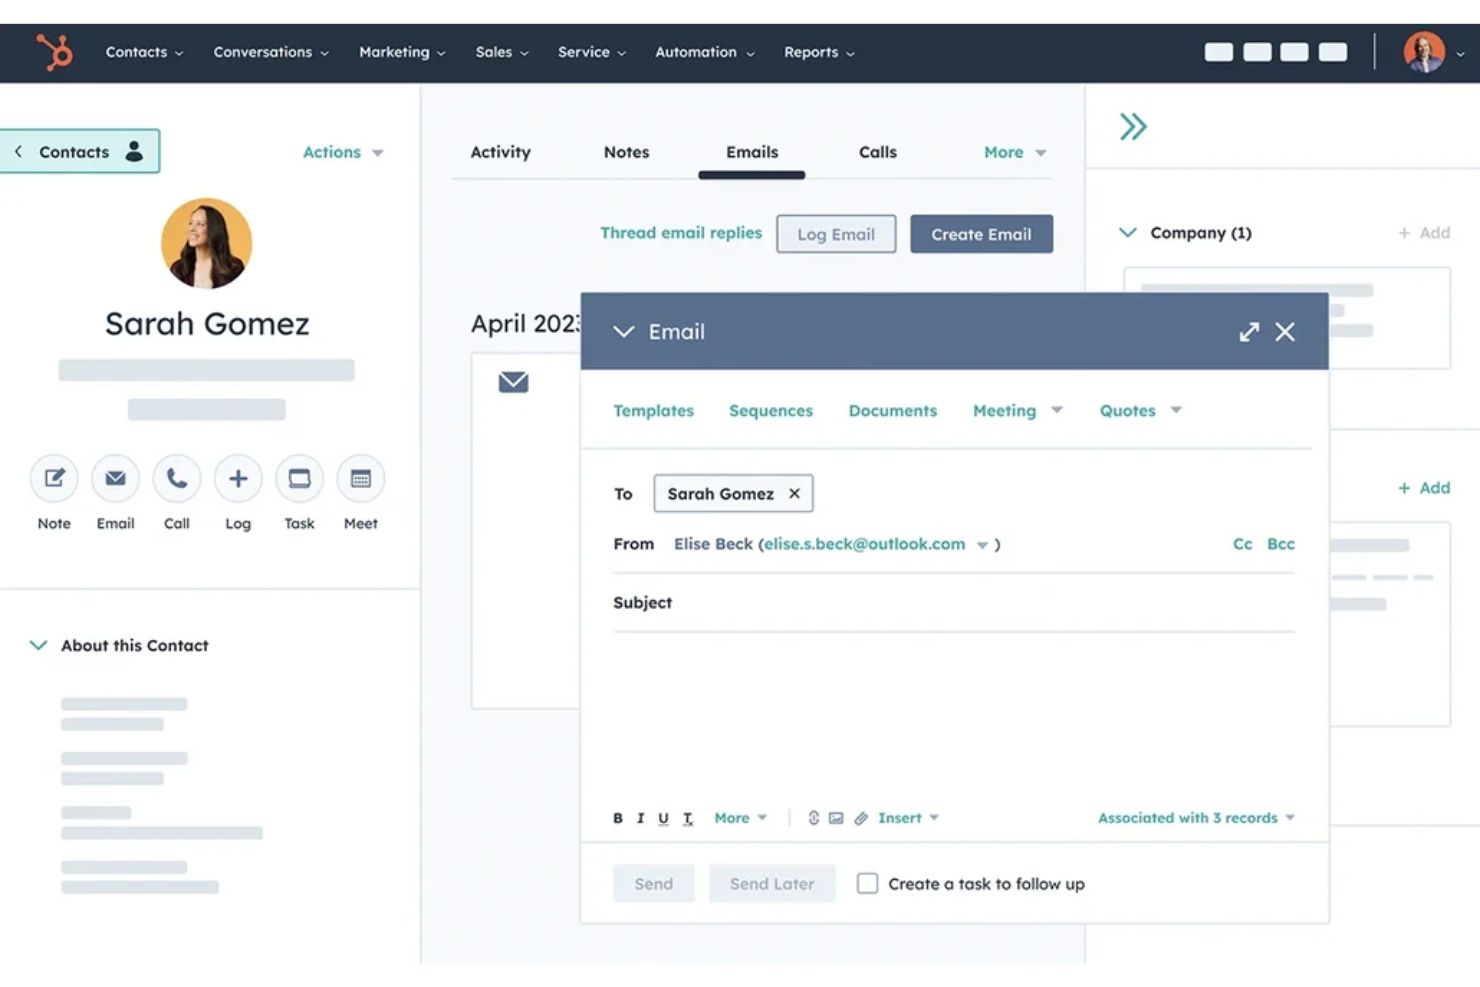Click the Task icon on the contact card
Image resolution: width=1480 pixels, height=987 pixels.
tap(299, 479)
